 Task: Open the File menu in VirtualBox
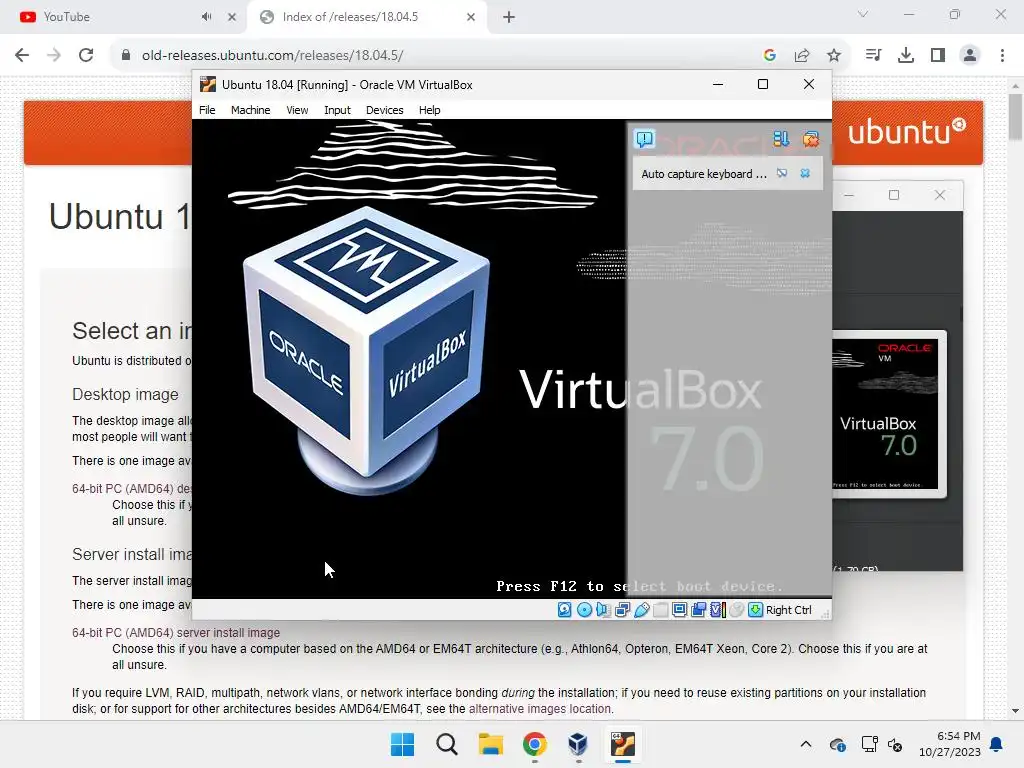[207, 110]
